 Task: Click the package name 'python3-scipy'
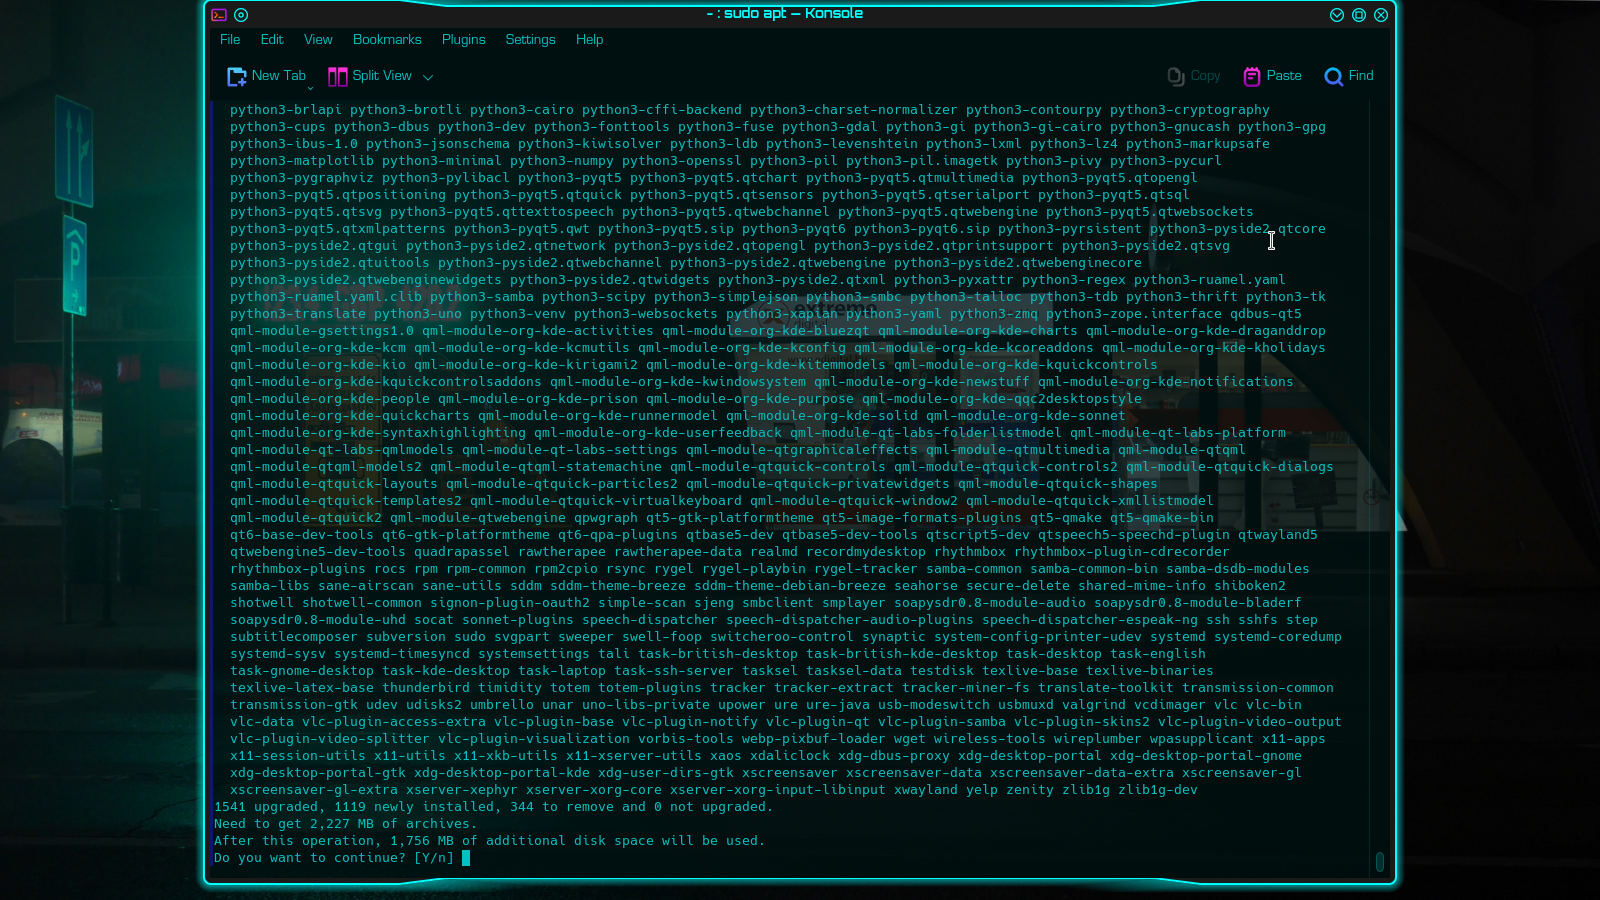coord(594,297)
